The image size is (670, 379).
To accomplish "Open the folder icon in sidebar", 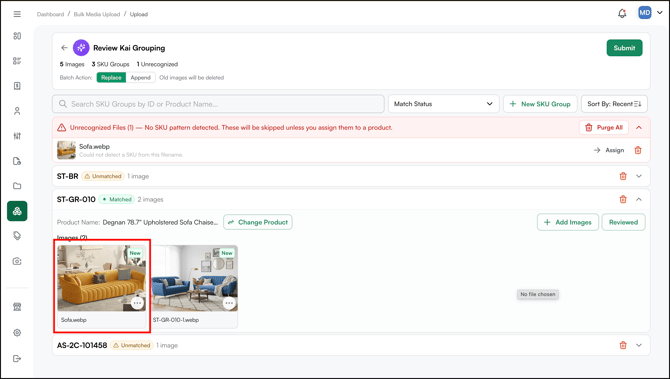I will pos(17,186).
